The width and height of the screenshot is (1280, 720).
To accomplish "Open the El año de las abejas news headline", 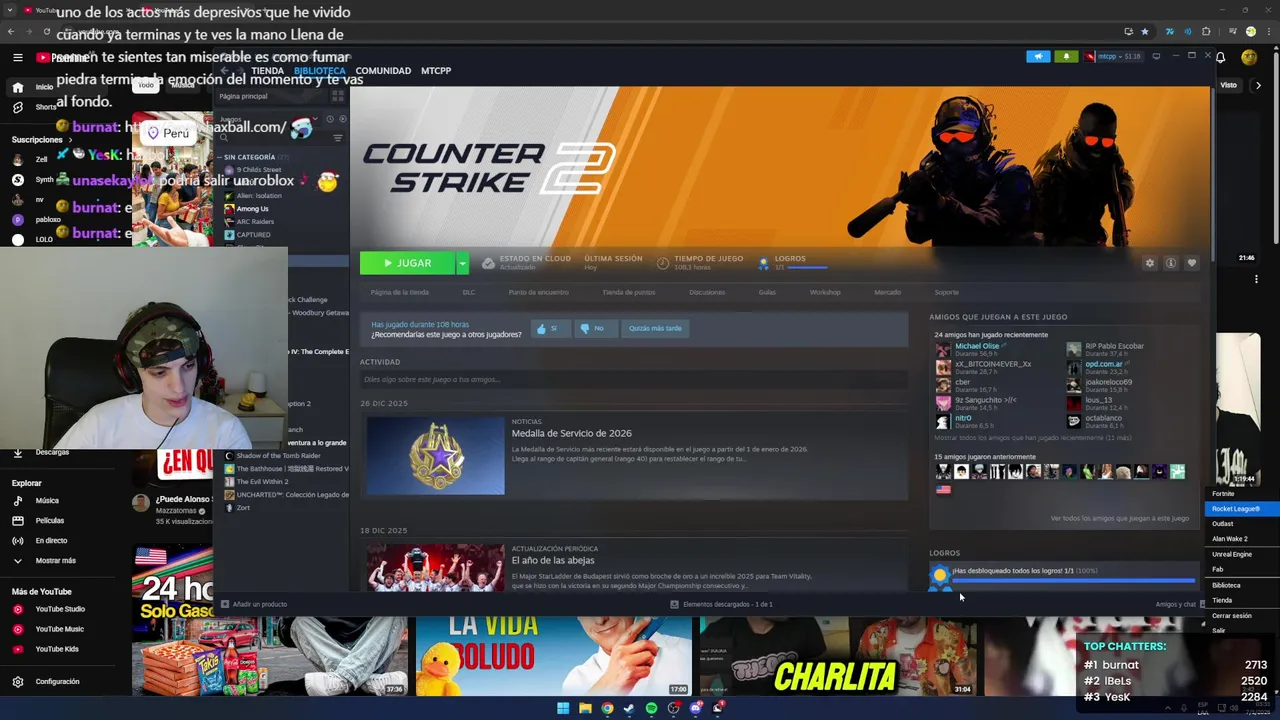I will click(553, 561).
